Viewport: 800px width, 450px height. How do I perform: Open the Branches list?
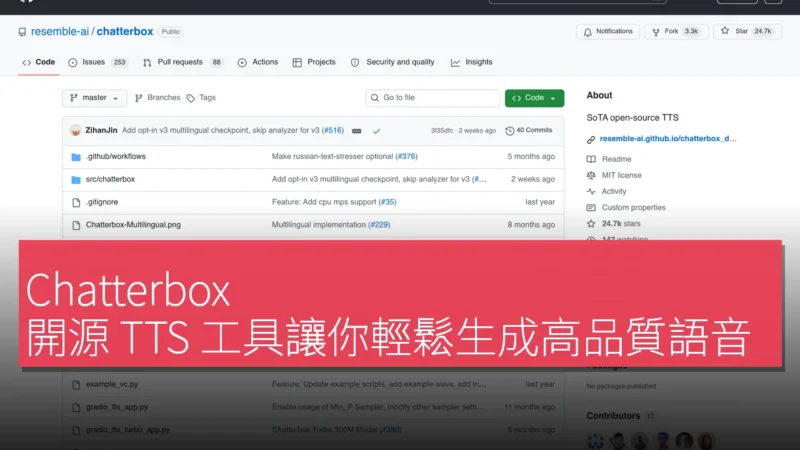[157, 98]
